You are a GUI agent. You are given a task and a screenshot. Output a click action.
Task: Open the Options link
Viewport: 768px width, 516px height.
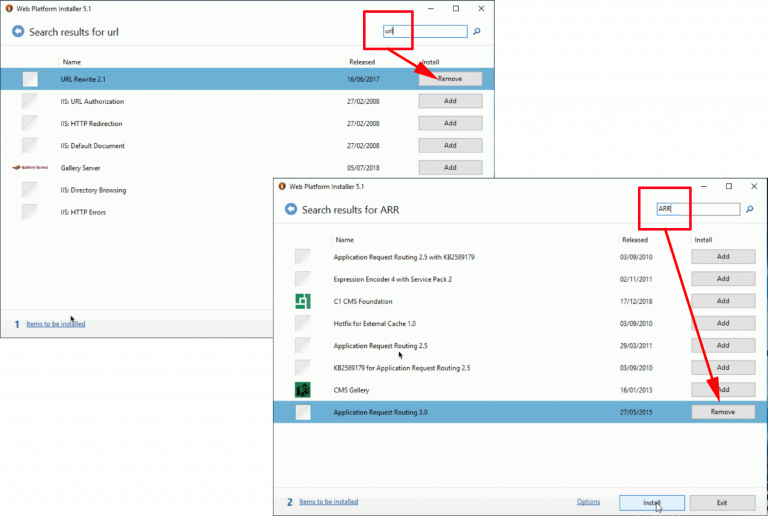tap(588, 502)
